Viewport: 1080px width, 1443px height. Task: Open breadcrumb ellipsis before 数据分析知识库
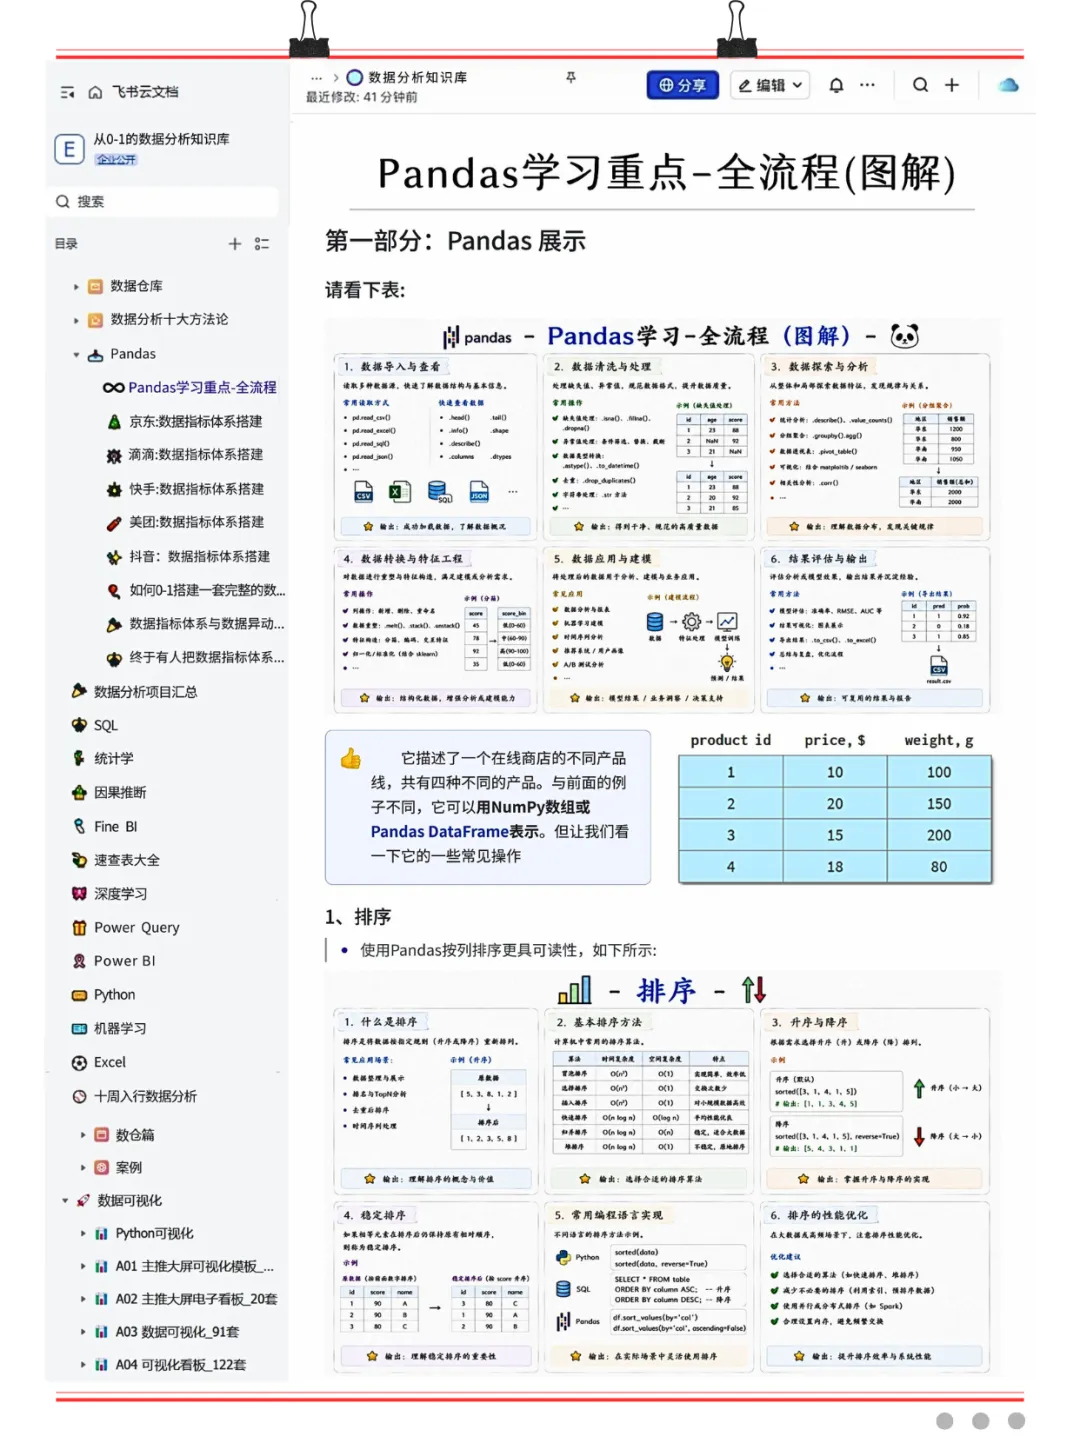click(317, 77)
